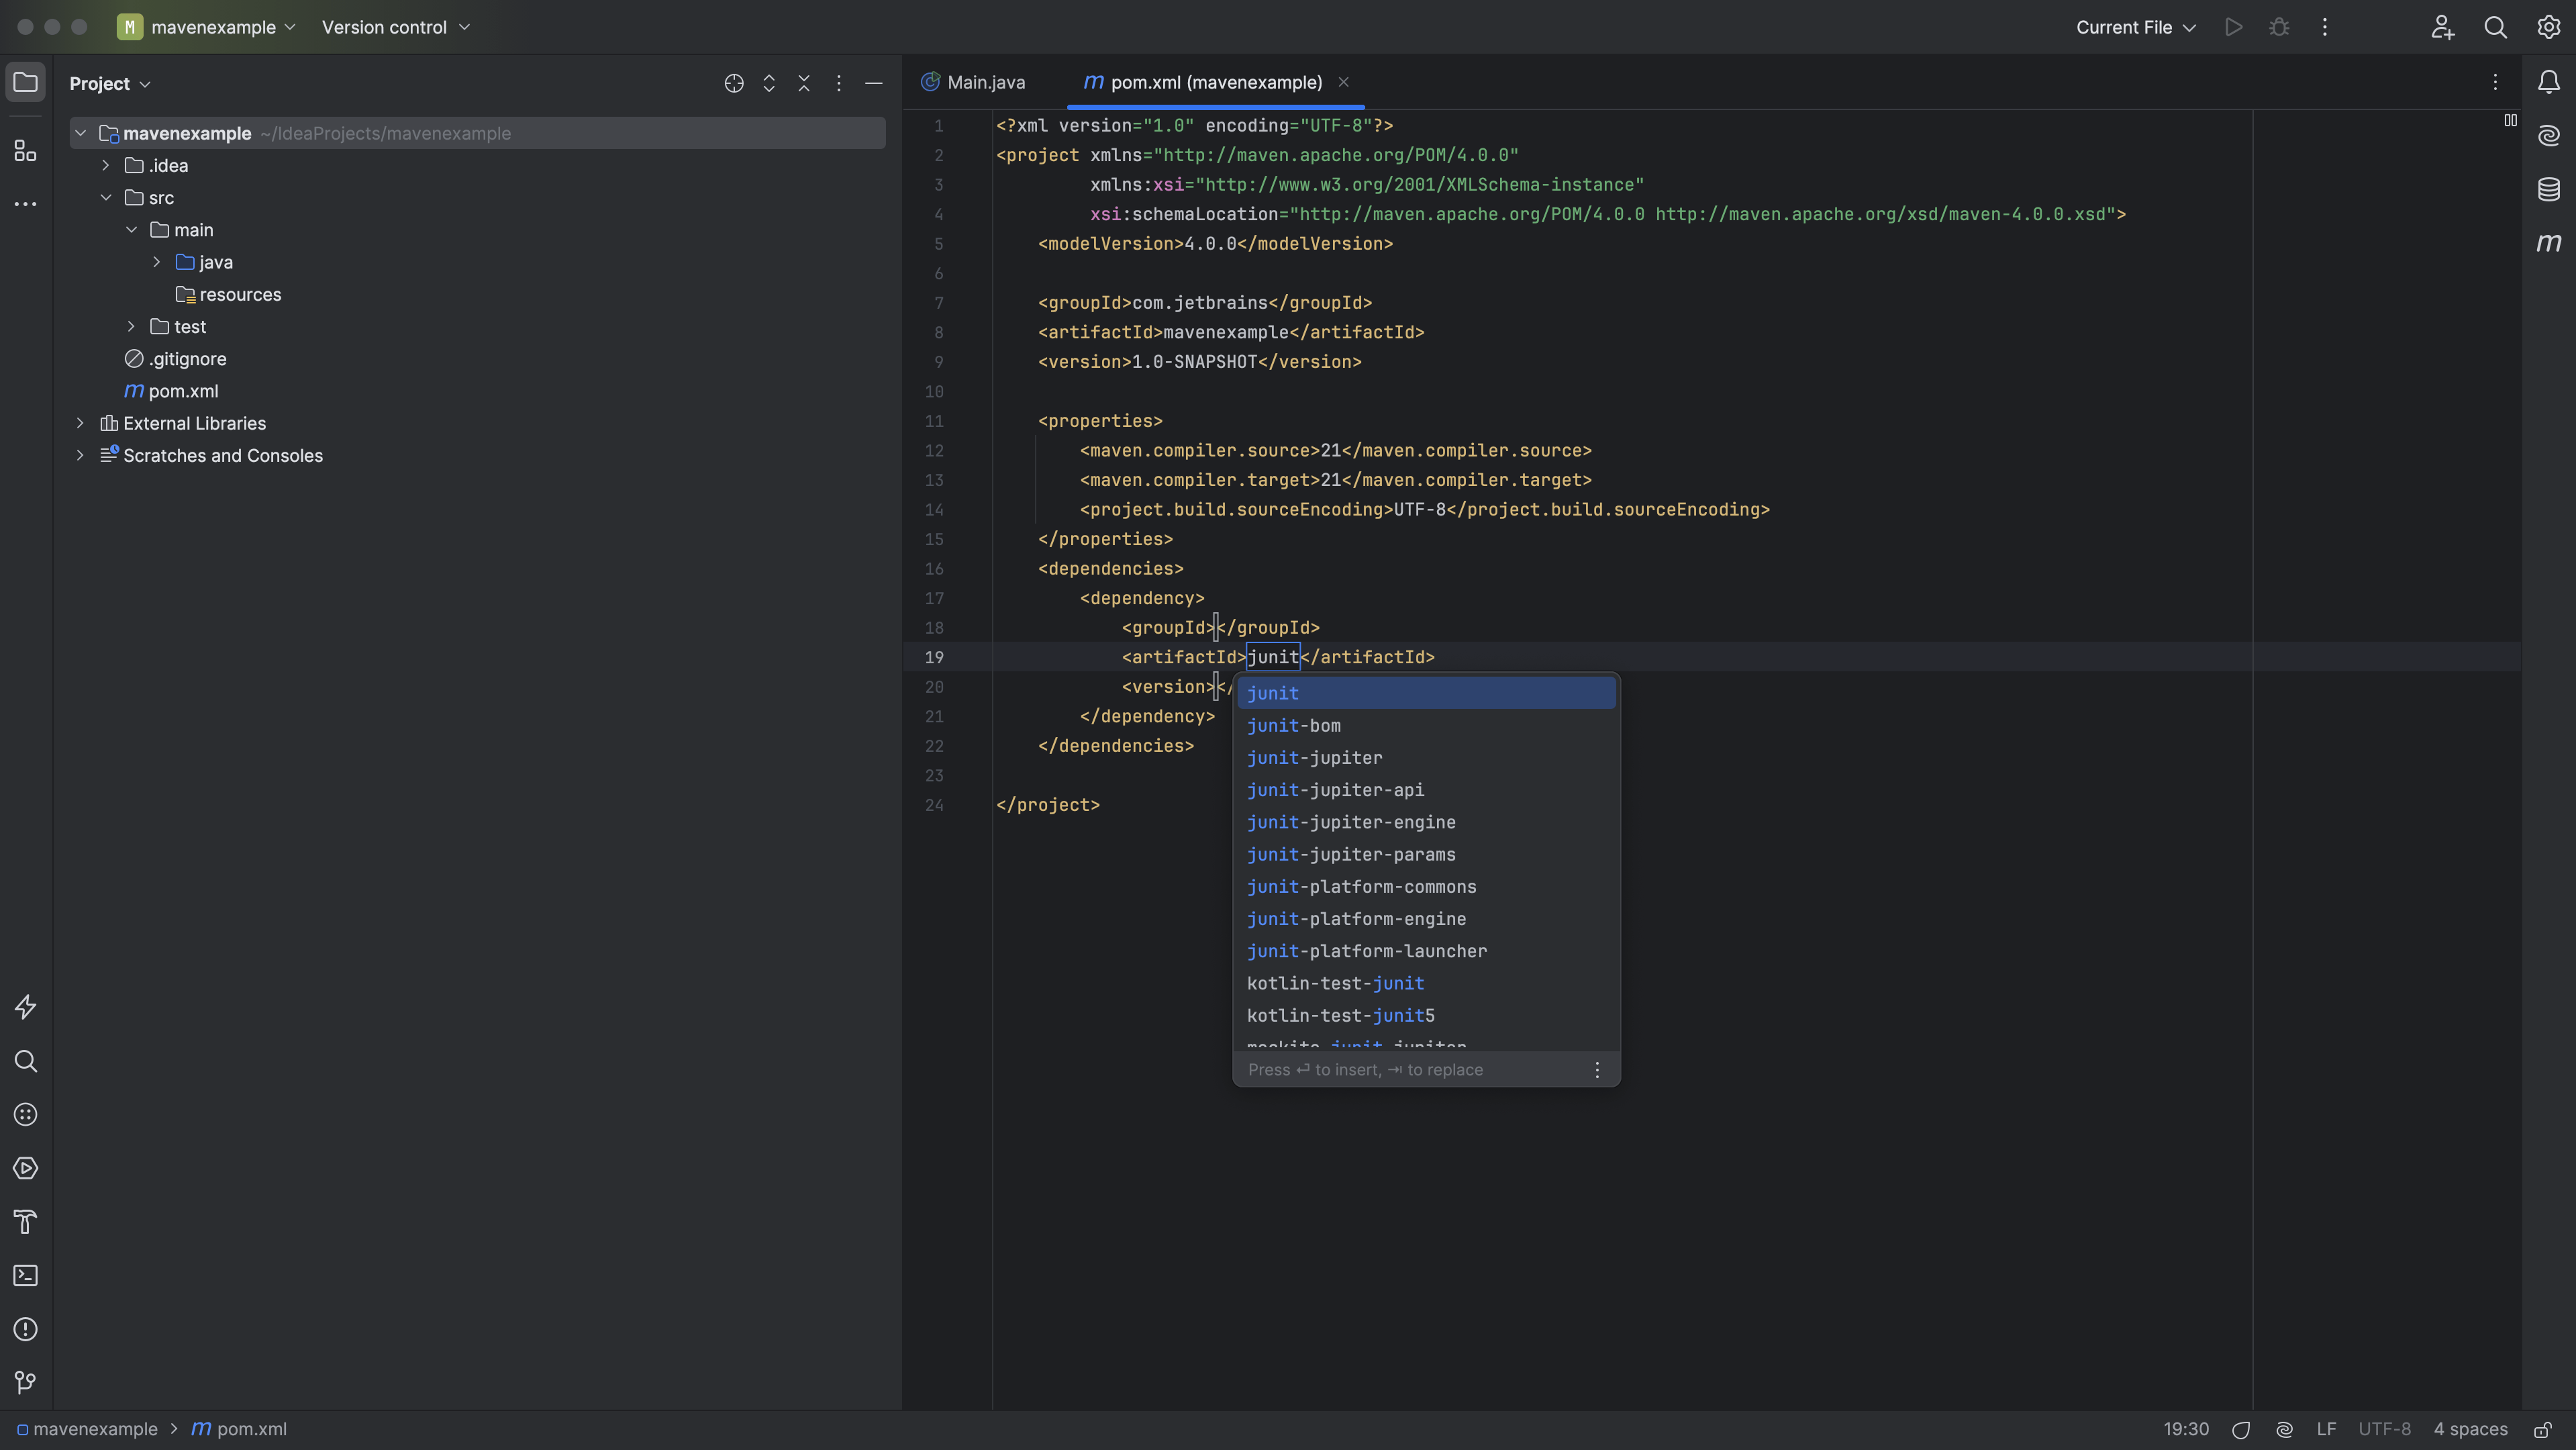
Task: Toggle the Project tool window folder icon
Action: coord(25,82)
